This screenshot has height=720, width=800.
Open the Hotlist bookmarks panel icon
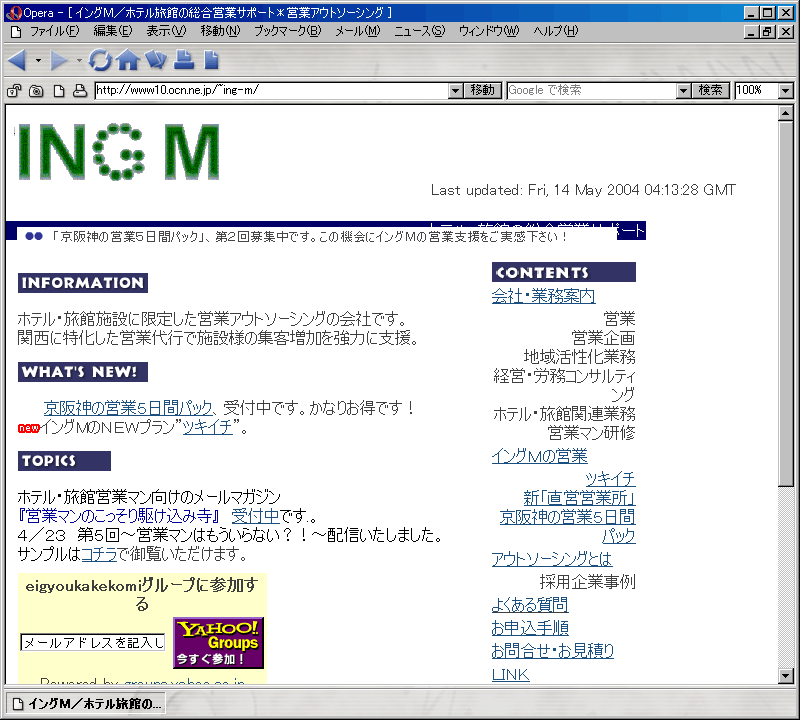(156, 60)
